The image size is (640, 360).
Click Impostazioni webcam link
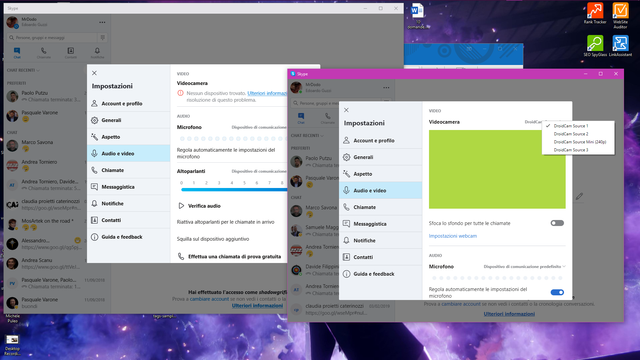(453, 236)
